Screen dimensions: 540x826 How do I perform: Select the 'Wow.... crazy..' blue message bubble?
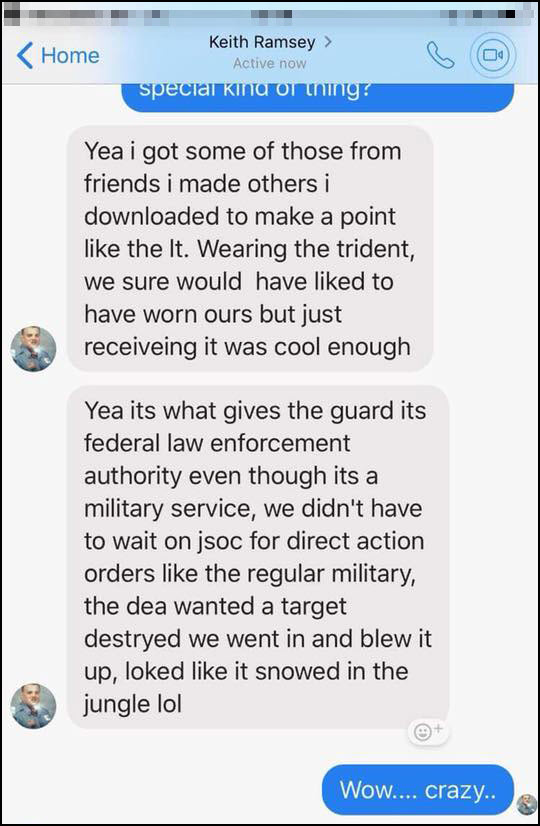[417, 790]
